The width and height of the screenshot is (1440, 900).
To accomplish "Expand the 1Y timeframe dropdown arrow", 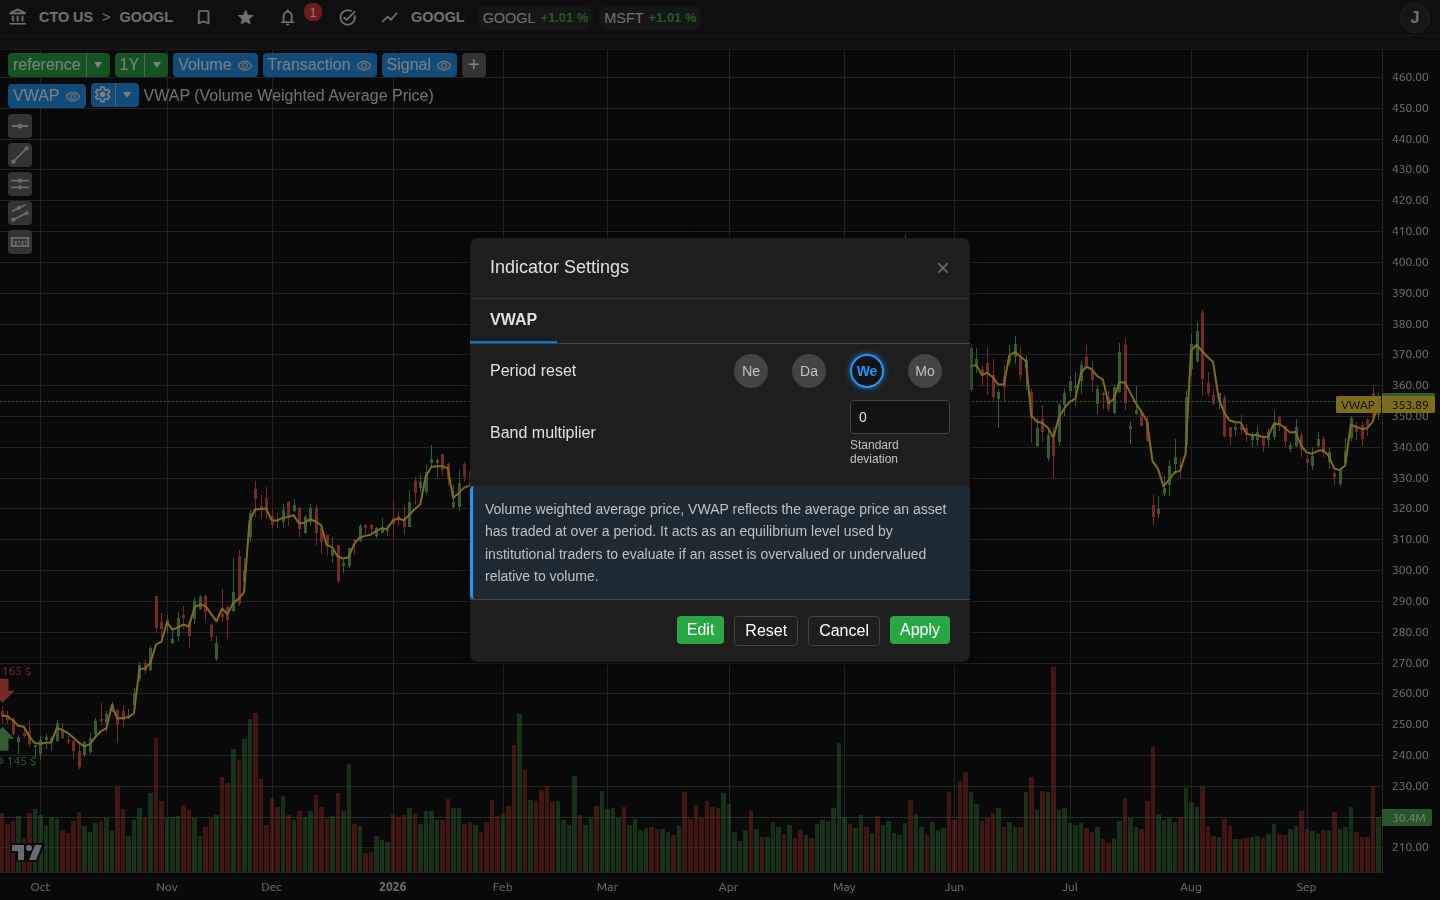I will pyautogui.click(x=157, y=65).
